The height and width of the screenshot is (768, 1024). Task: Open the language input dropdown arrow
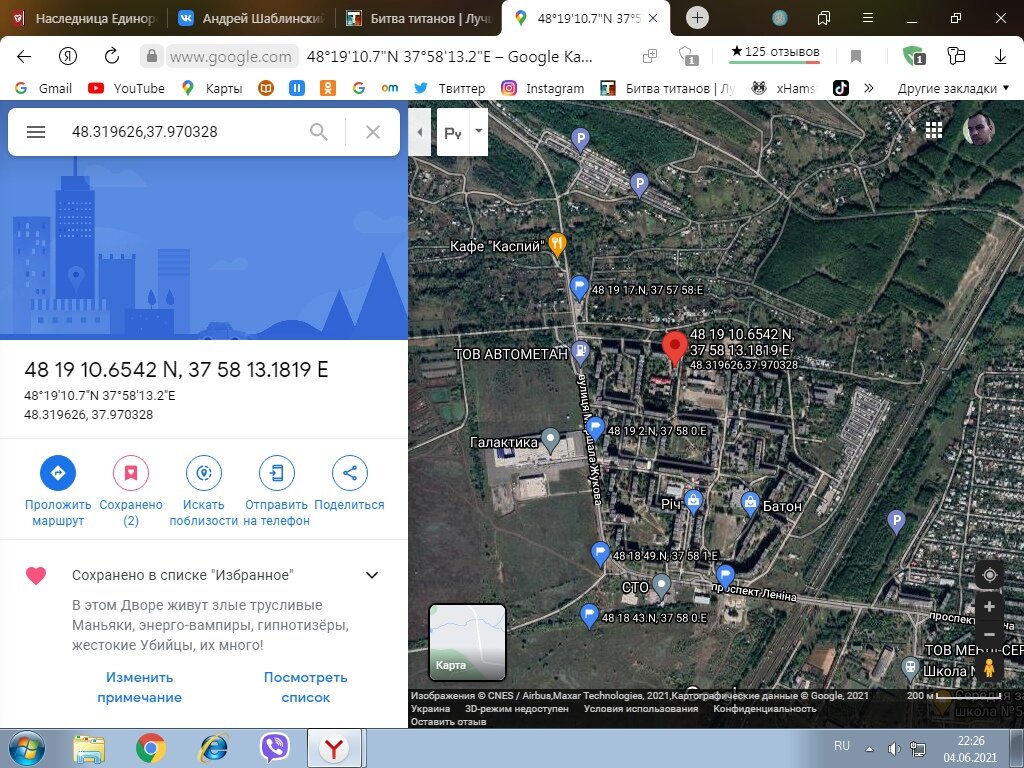coord(479,131)
